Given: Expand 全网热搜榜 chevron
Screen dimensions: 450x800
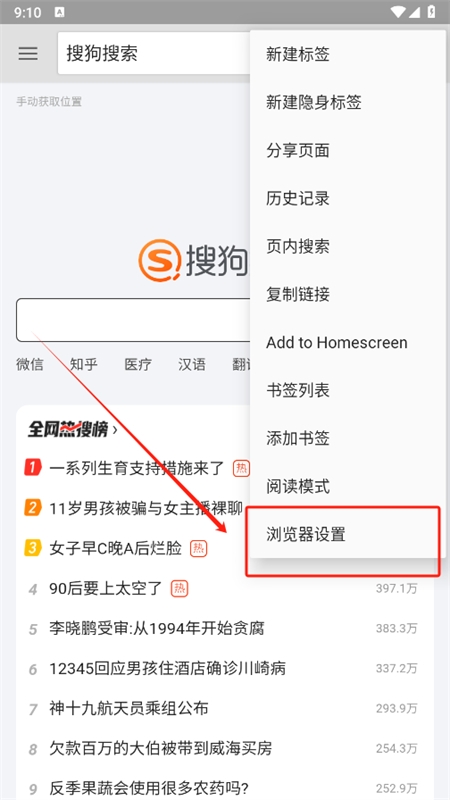Looking at the screenshot, I should pyautogui.click(x=115, y=430).
